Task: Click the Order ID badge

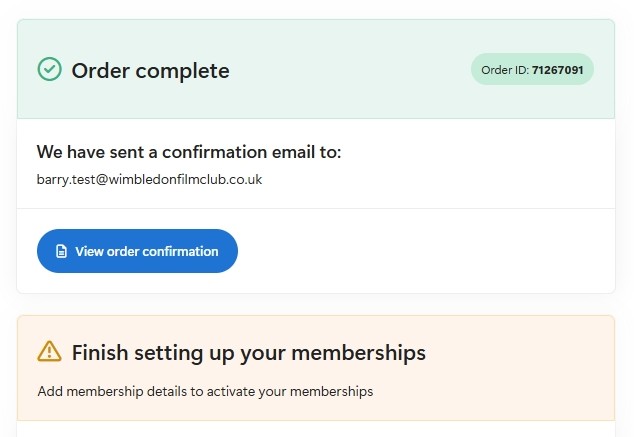Action: tap(532, 70)
